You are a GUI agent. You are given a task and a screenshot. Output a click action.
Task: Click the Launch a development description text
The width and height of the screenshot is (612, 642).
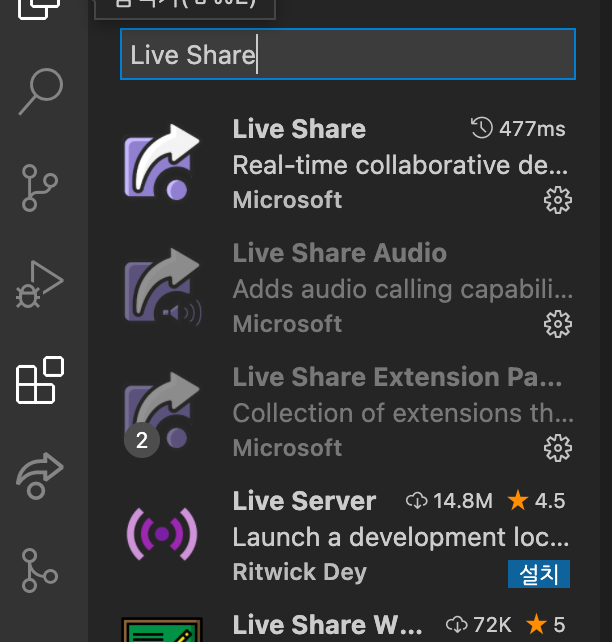[x=401, y=537]
